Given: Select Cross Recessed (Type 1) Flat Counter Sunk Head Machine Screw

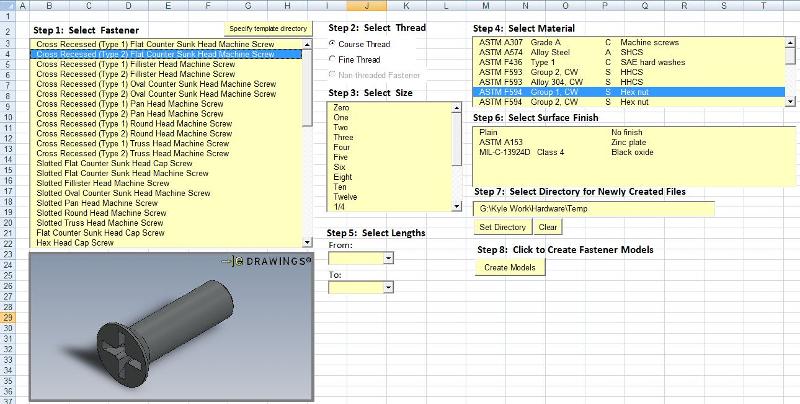Looking at the screenshot, I should [166, 44].
